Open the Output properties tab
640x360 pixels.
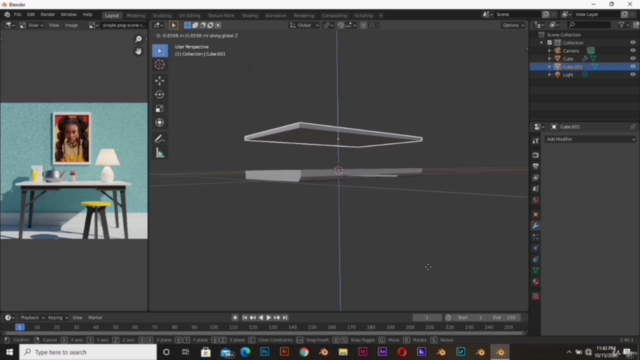(x=536, y=167)
